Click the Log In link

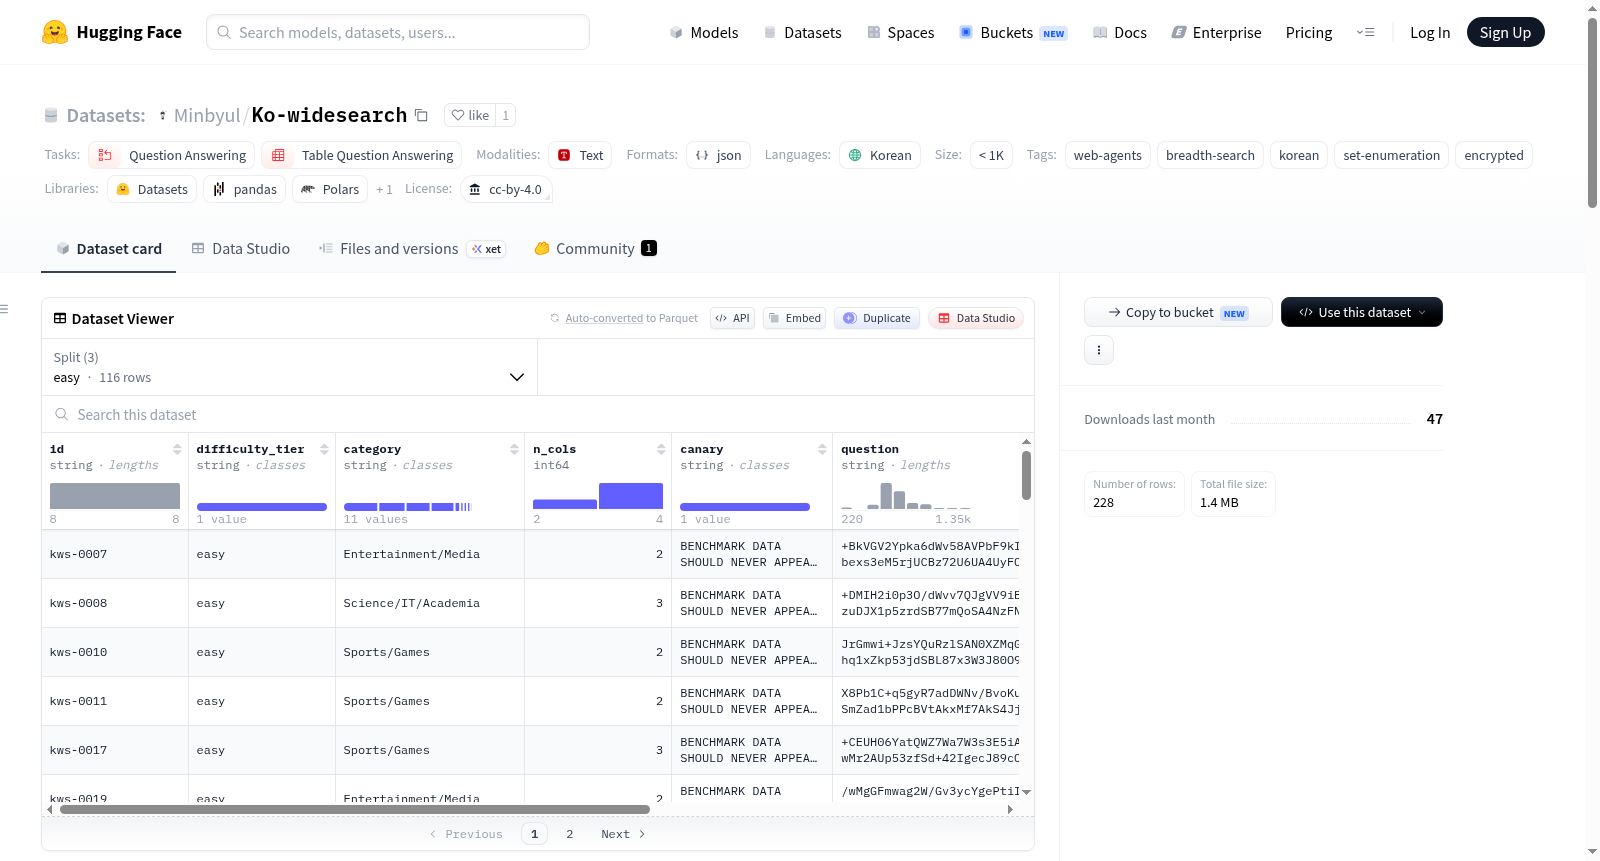click(x=1429, y=32)
